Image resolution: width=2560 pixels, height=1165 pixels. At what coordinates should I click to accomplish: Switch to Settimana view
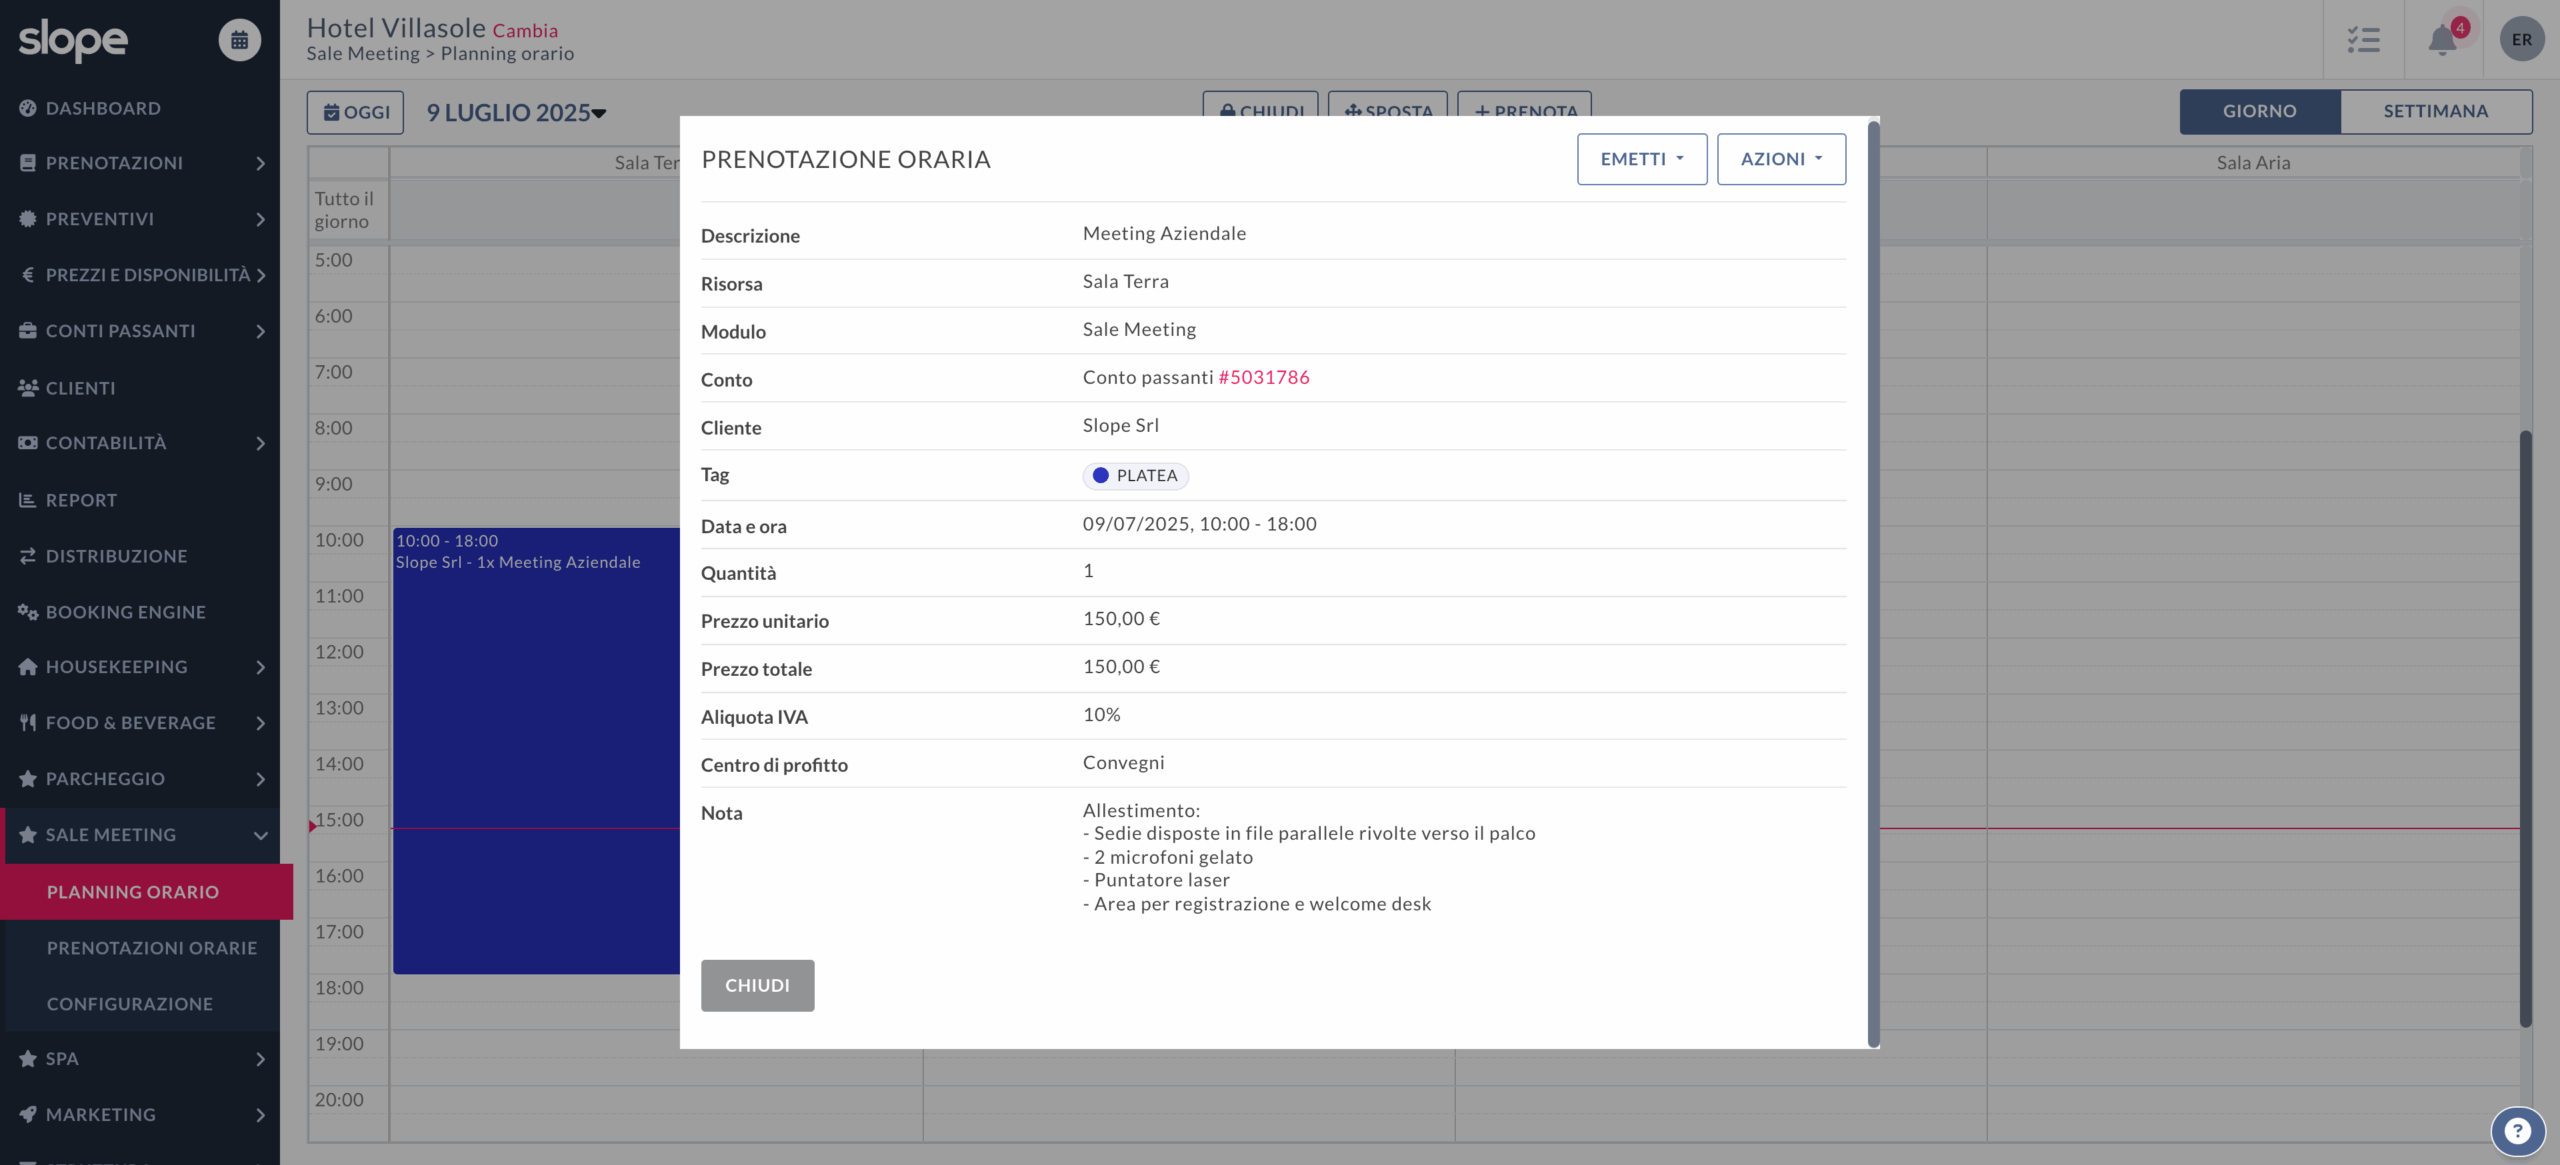coord(2436,111)
